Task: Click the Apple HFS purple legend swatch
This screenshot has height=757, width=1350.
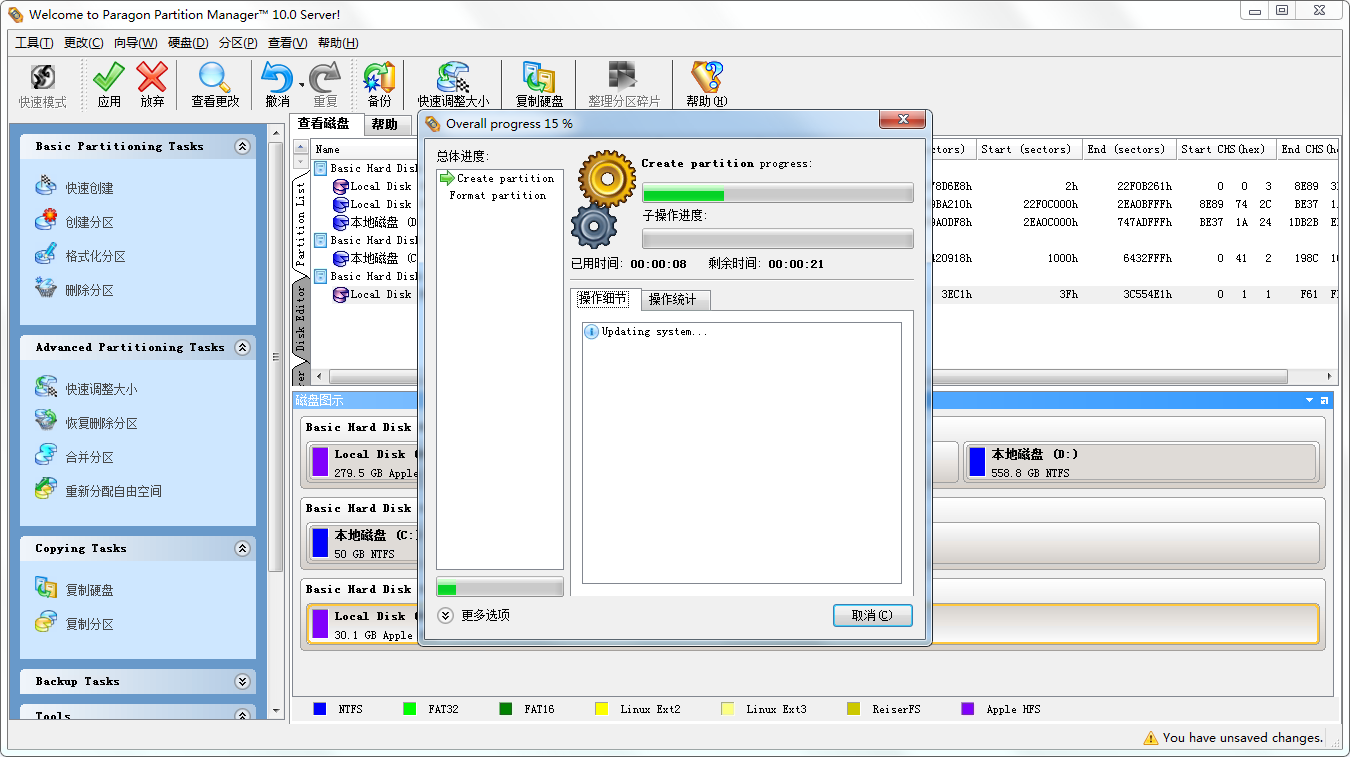Action: (967, 709)
